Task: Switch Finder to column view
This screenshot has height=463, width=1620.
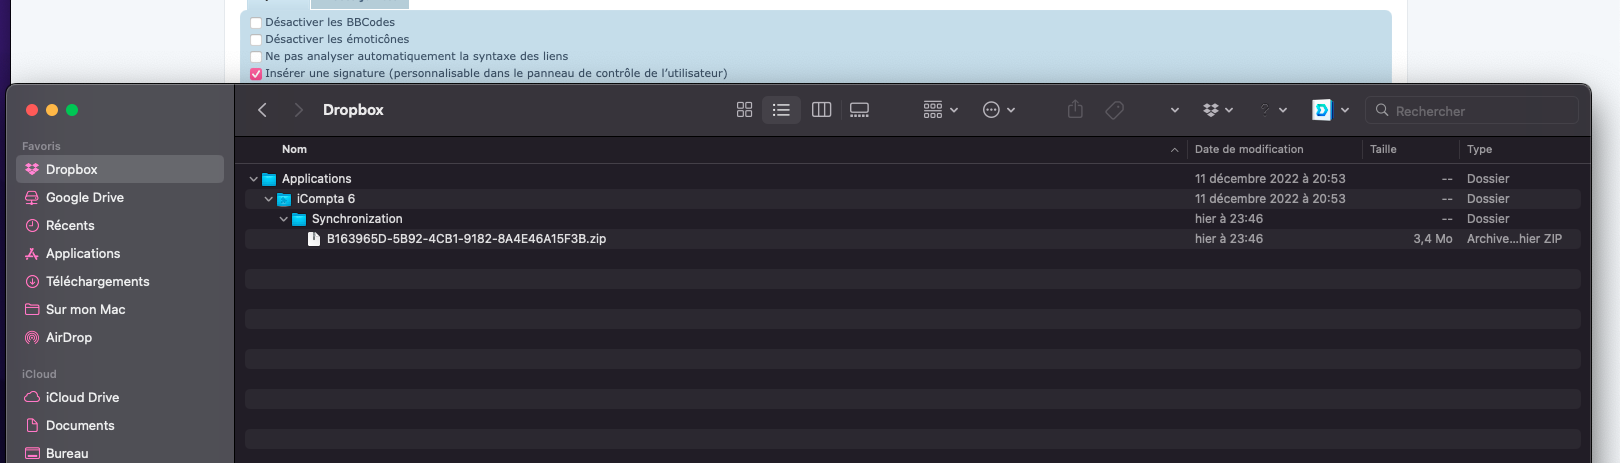Action: coord(821,110)
